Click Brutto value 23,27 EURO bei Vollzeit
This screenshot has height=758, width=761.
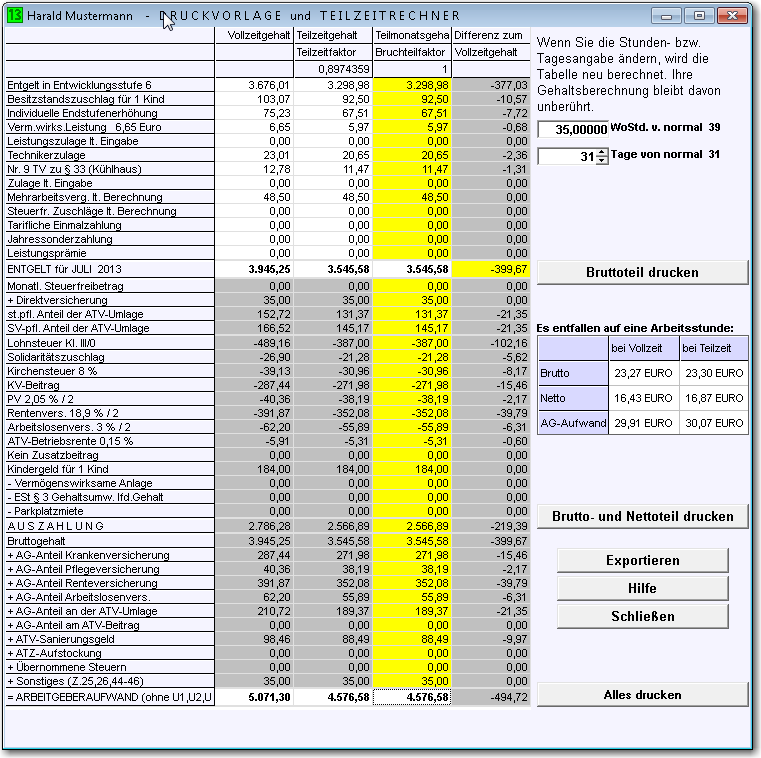click(x=644, y=373)
